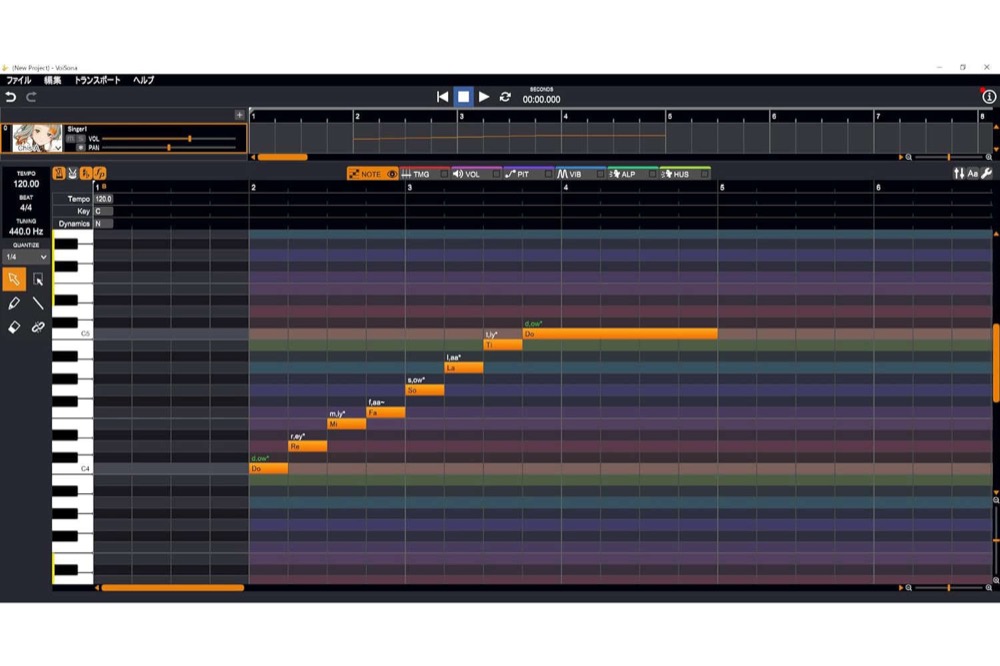Enable the TMG parameter checkbox

(443, 174)
